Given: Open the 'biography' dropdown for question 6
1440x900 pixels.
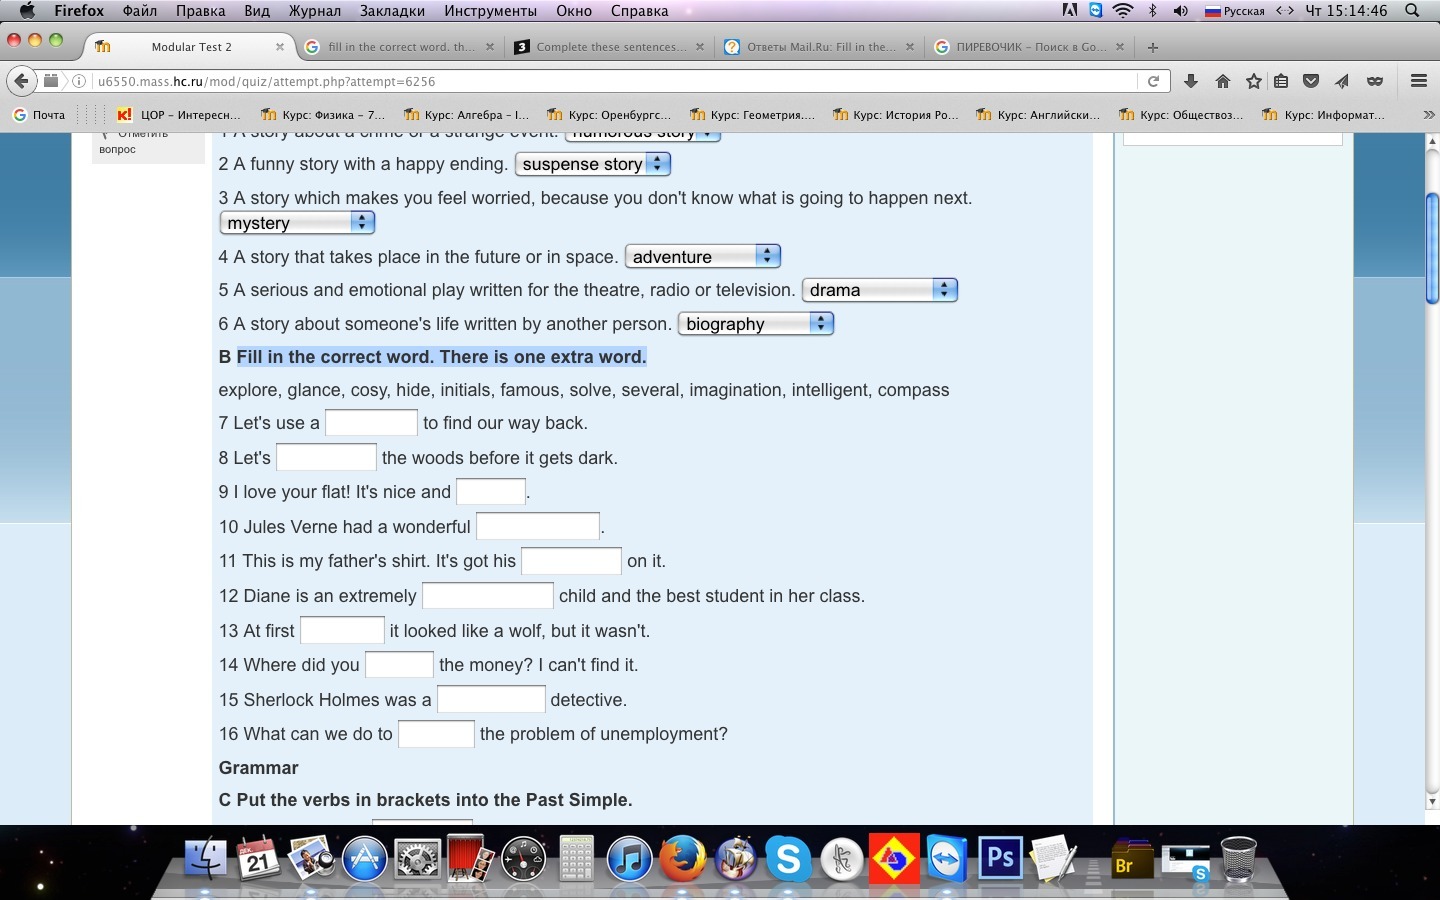Looking at the screenshot, I should click(755, 324).
